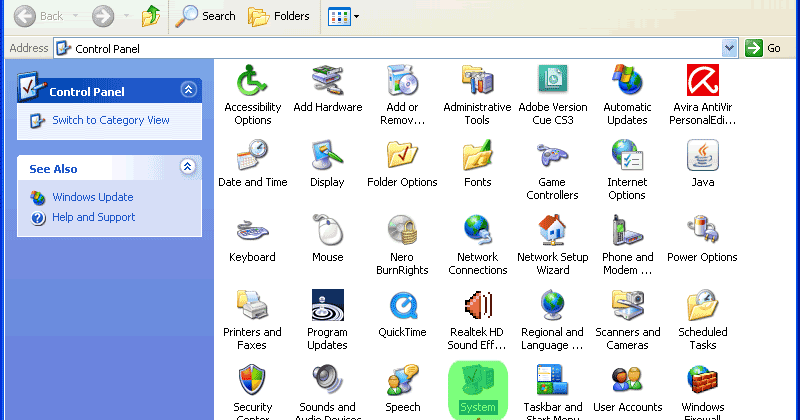800x420 pixels.
Task: Open the Help and Support link
Action: pyautogui.click(x=93, y=217)
